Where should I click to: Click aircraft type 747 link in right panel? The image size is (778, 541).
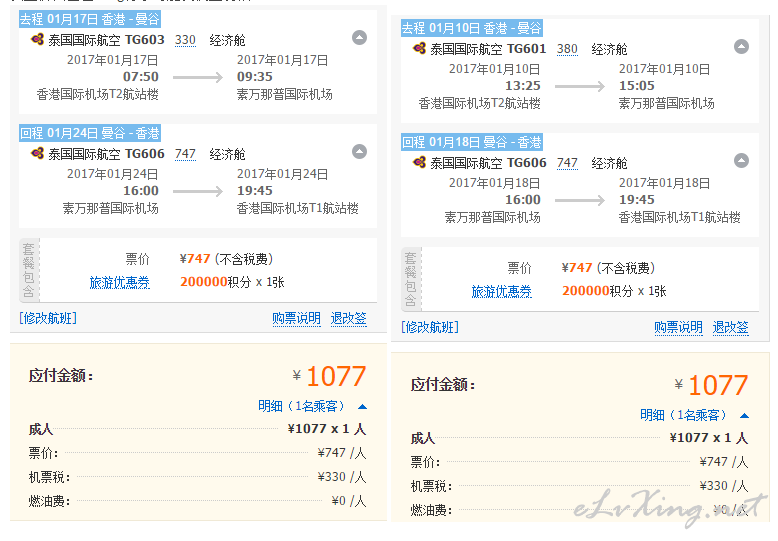pos(567,163)
